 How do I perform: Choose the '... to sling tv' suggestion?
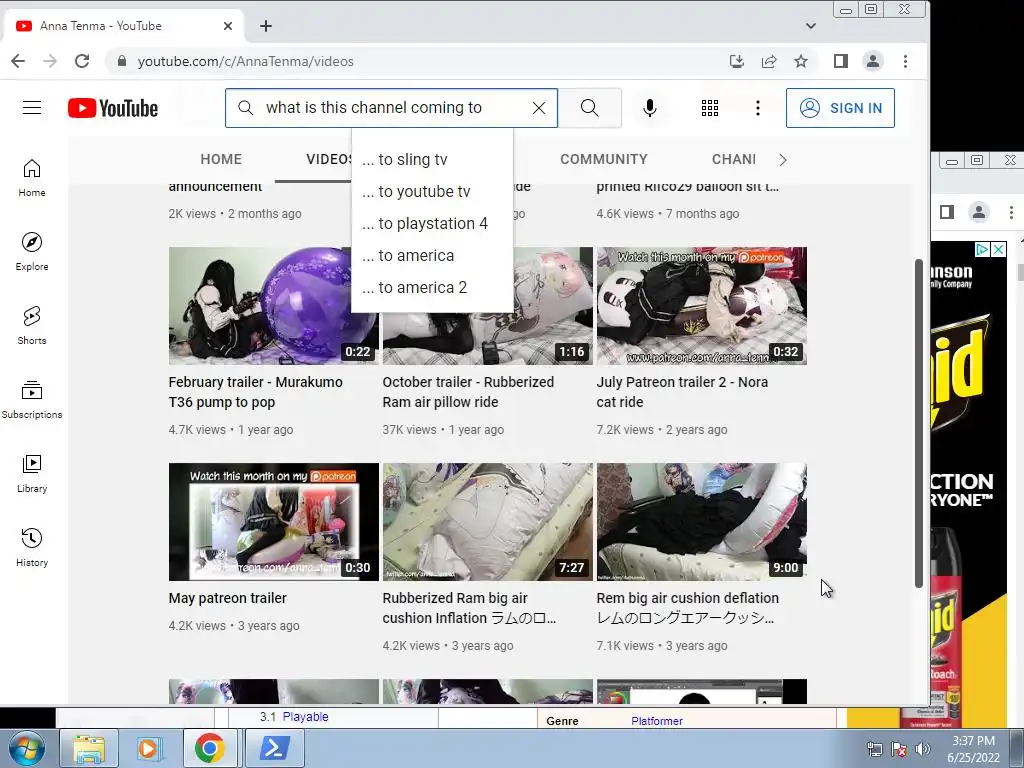pyautogui.click(x=432, y=159)
